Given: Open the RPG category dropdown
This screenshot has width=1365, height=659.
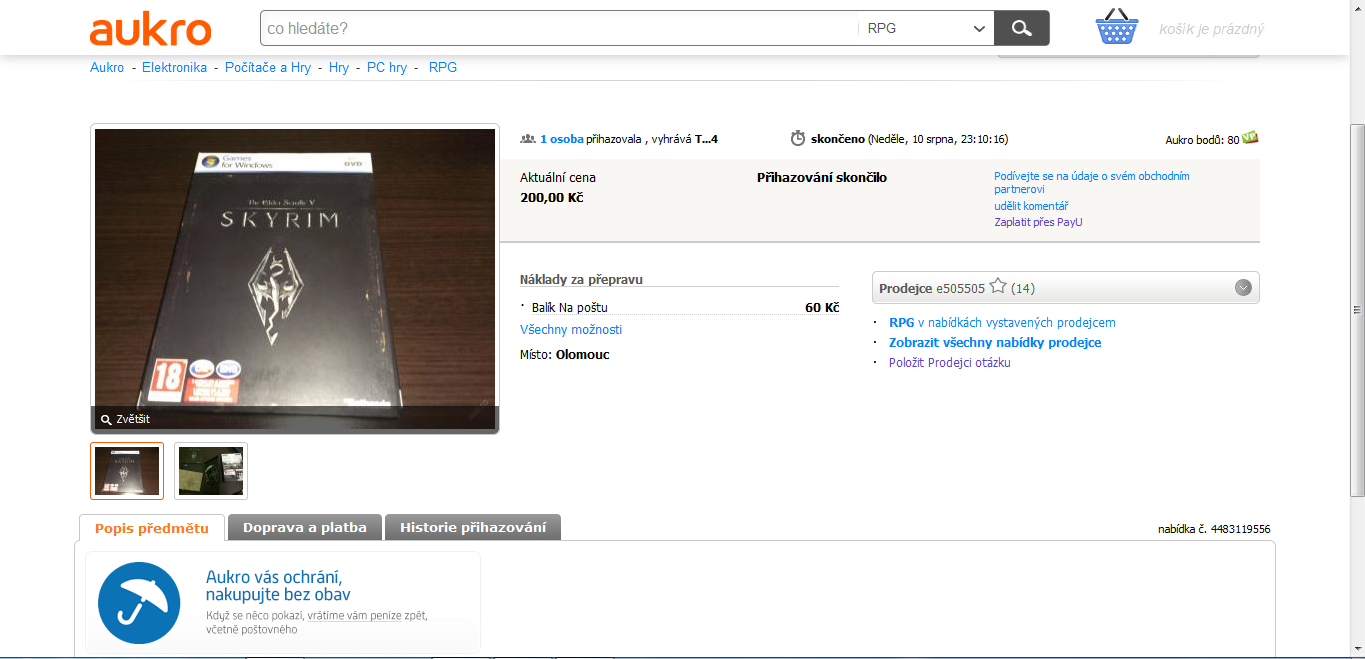Looking at the screenshot, I should coord(925,28).
